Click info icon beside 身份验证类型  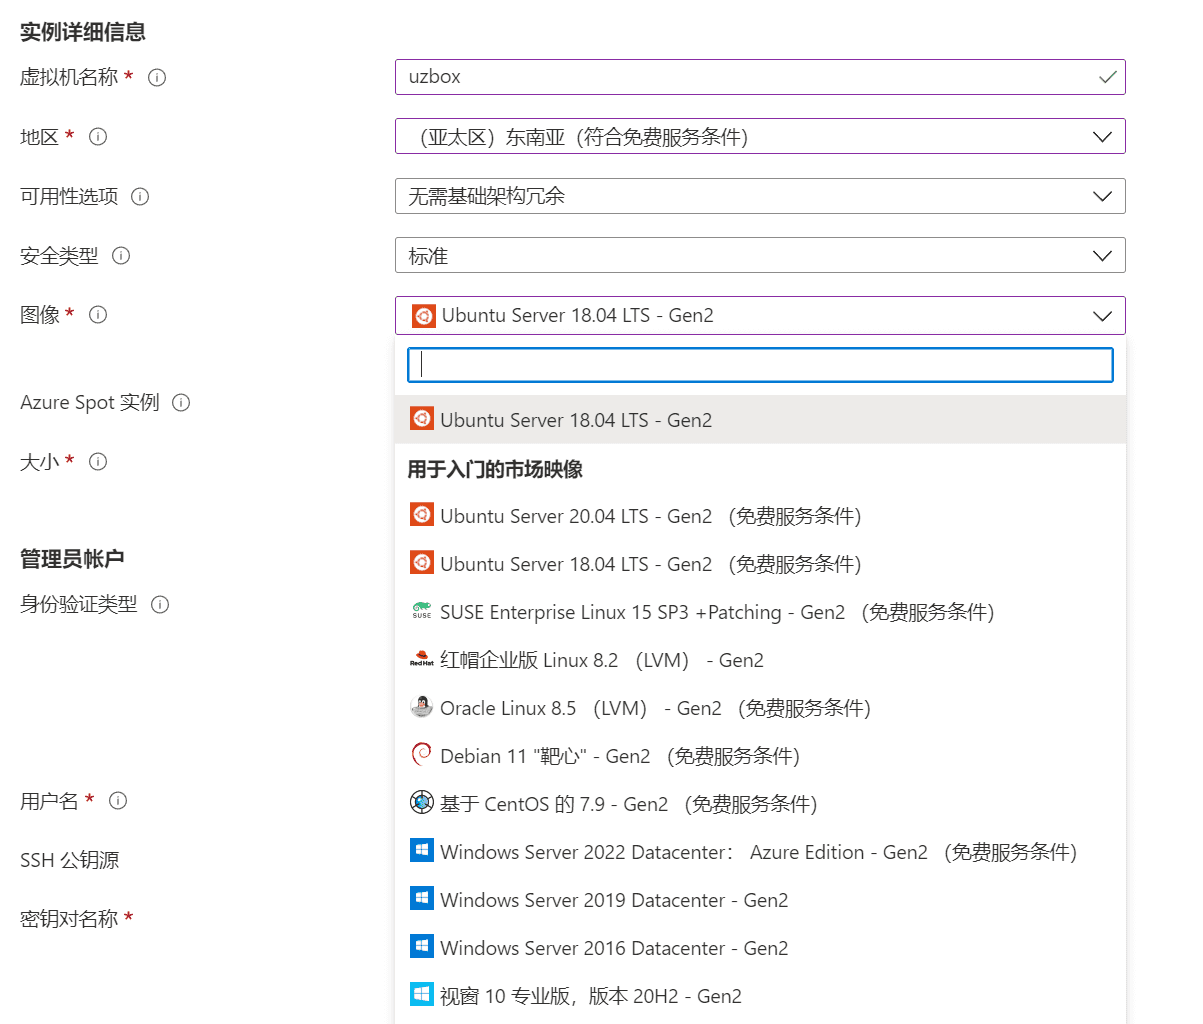coord(160,604)
